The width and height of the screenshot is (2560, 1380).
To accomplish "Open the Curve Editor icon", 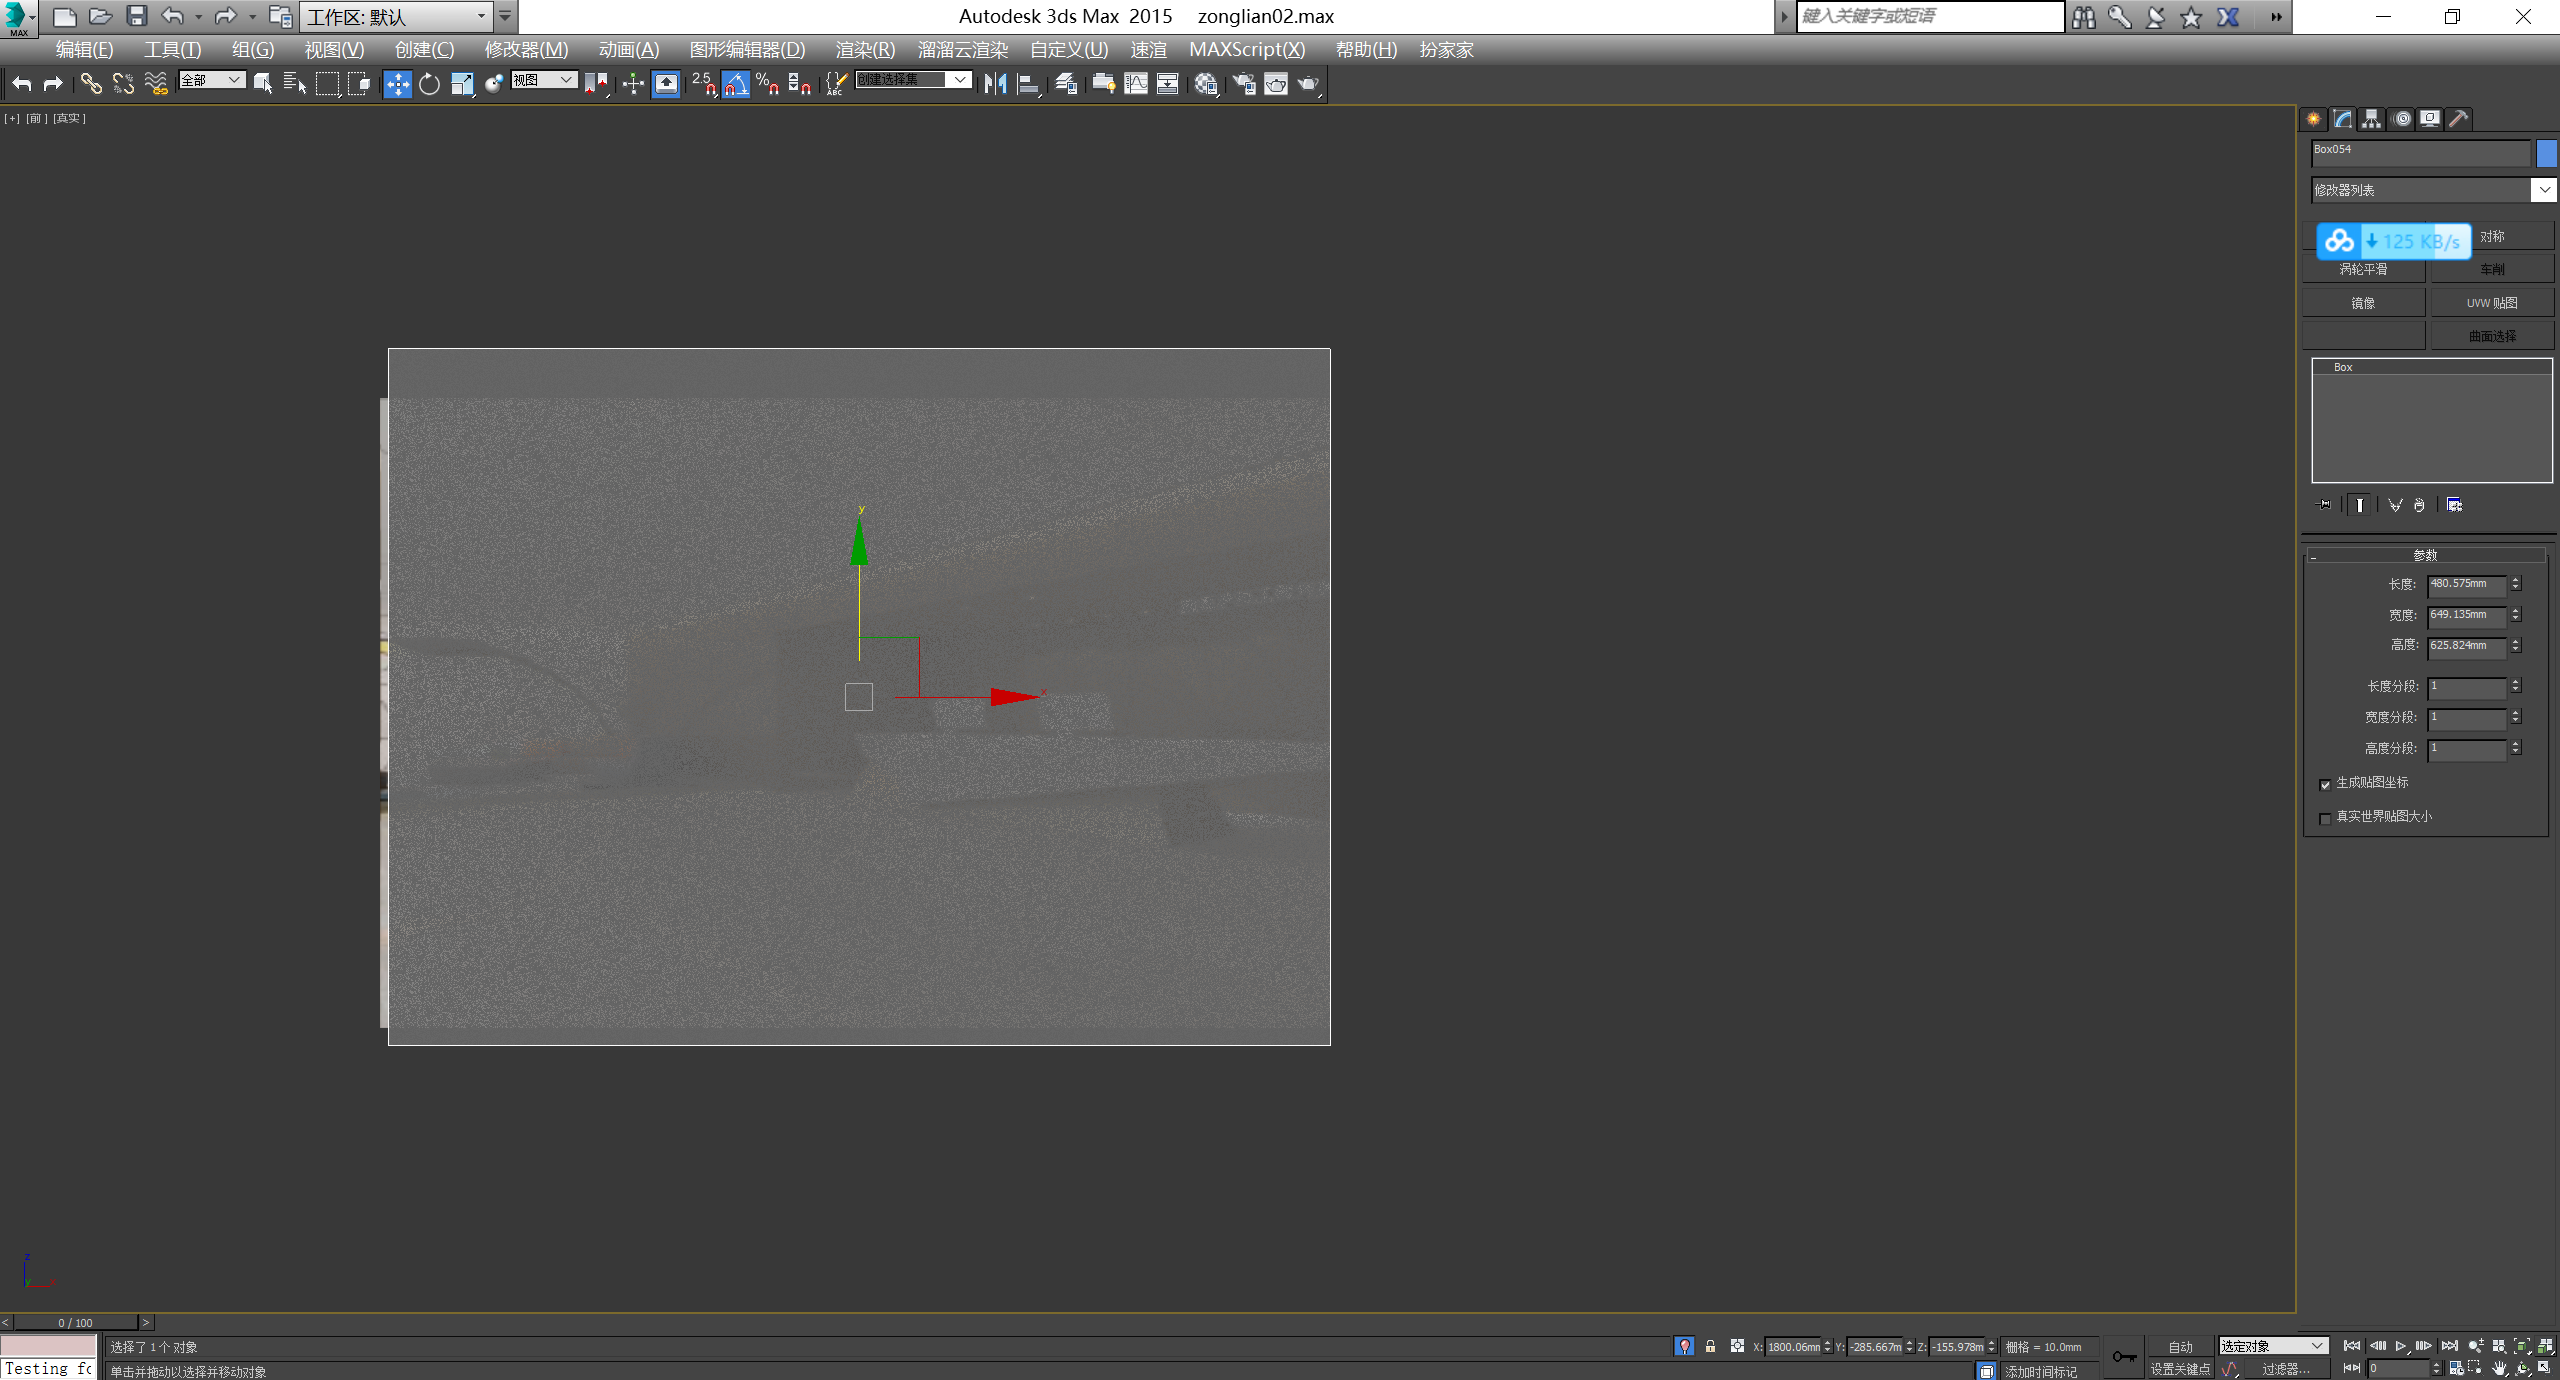I will pyautogui.click(x=1136, y=84).
